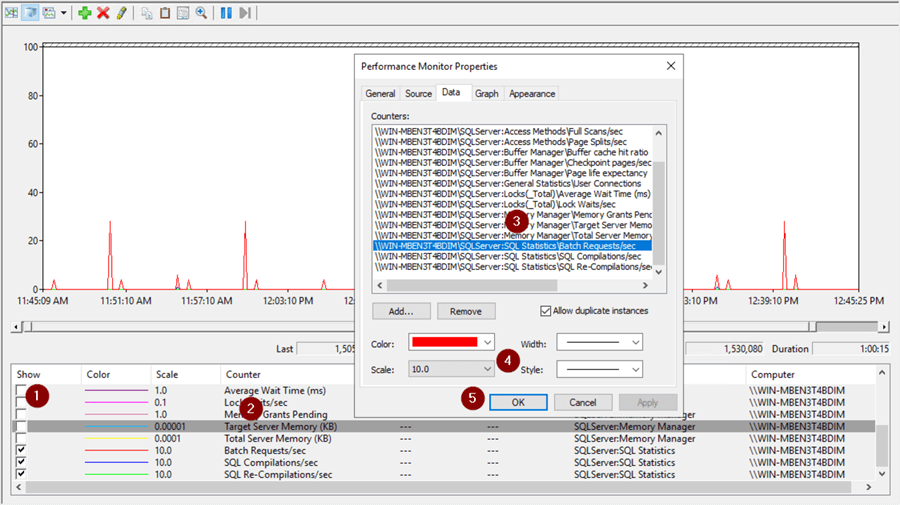Screen dimensions: 900x505
Task: Open graph type dropdown arrow in toolbar
Action: [63, 13]
